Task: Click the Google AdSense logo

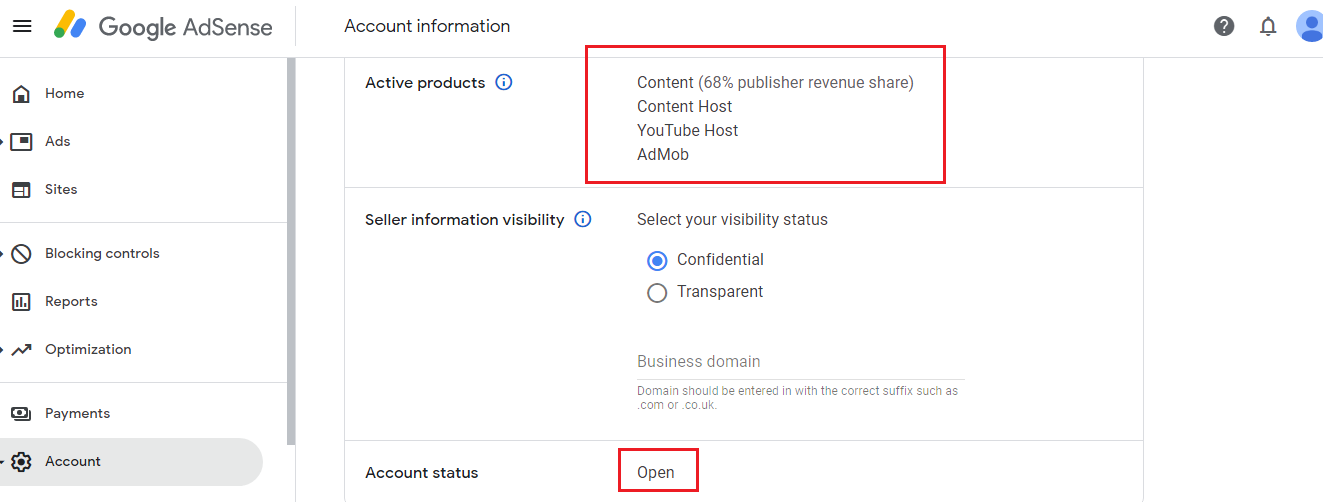Action: point(163,27)
